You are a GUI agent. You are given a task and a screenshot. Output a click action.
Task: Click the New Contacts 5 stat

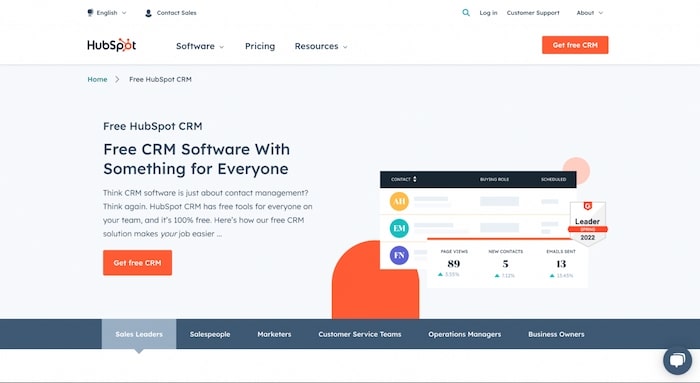[x=505, y=263]
